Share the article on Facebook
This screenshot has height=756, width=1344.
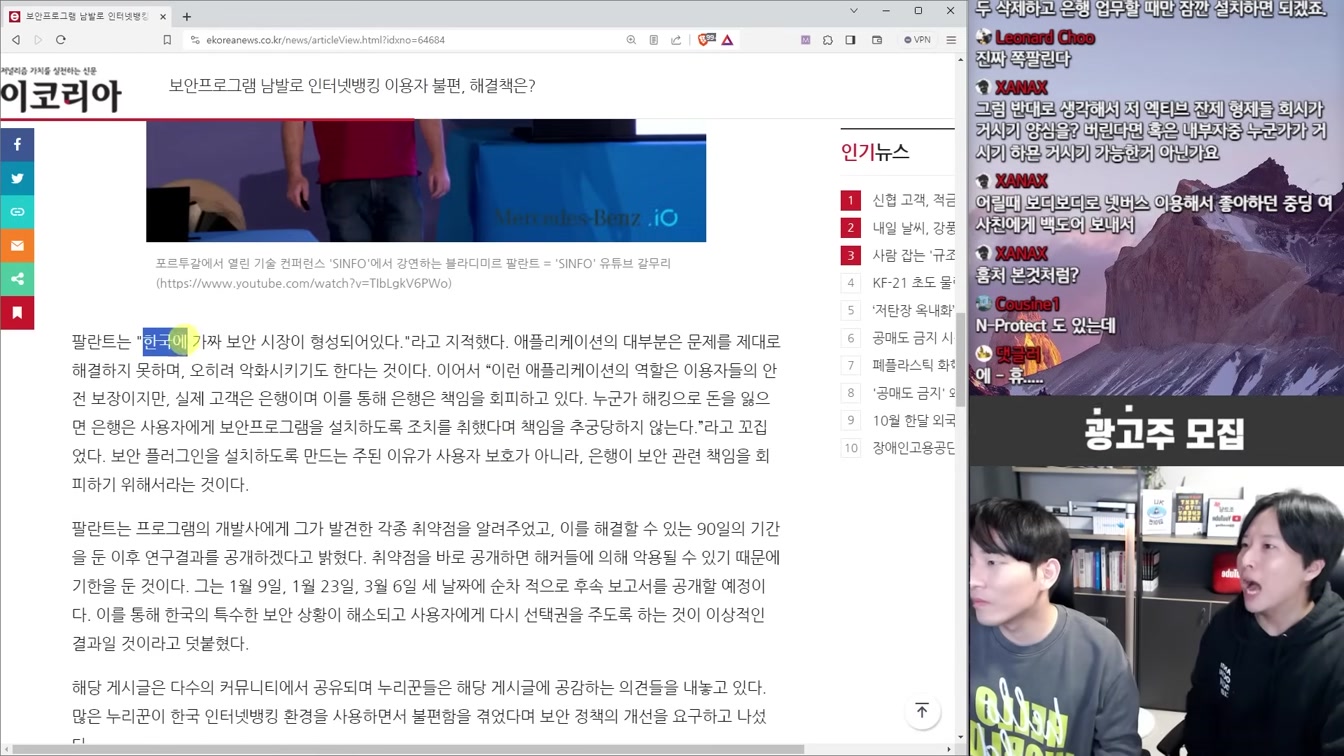pos(17,145)
